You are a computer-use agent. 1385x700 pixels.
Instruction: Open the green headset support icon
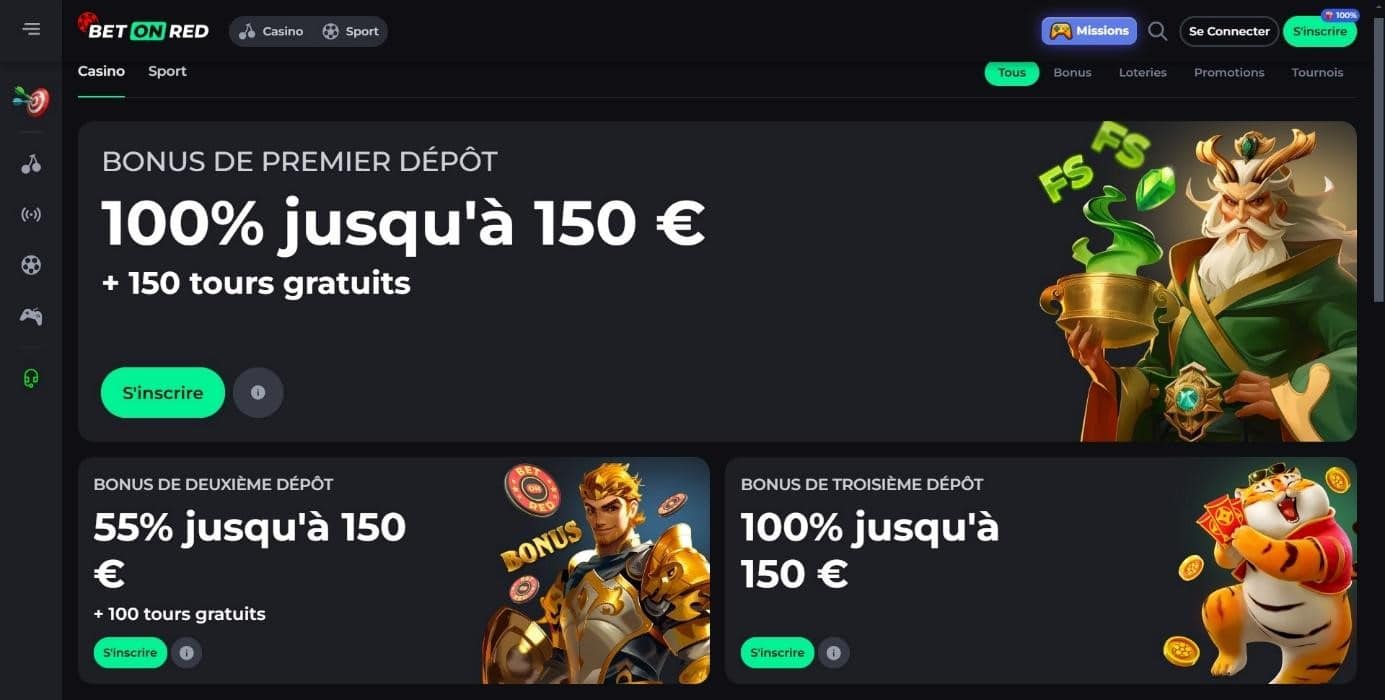click(x=31, y=378)
